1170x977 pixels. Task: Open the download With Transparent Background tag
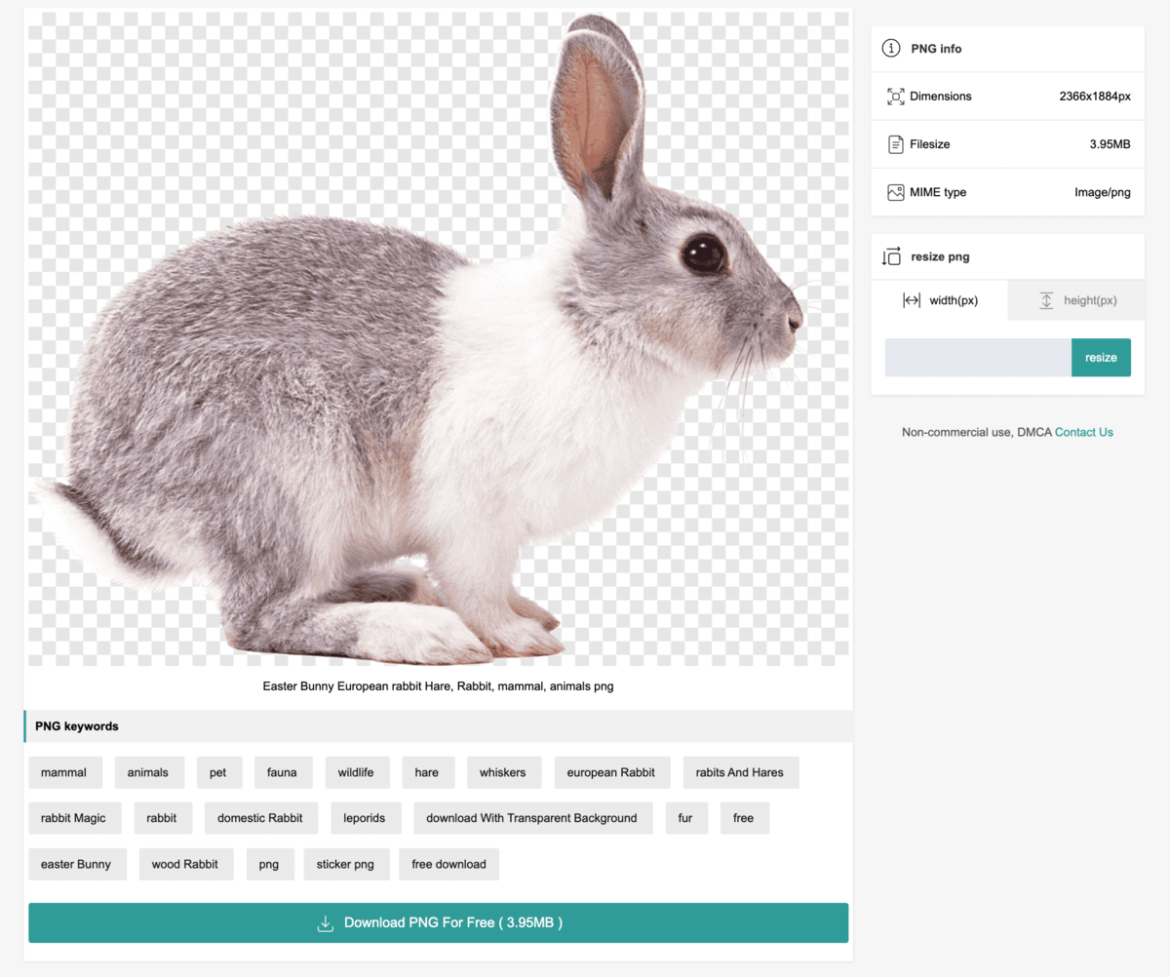coord(532,818)
